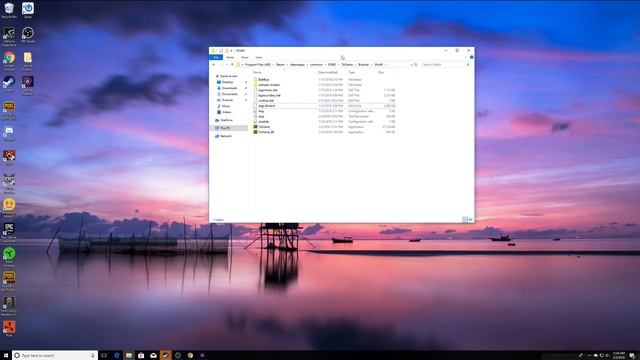This screenshot has height=360, width=640.
Task: Navigate to the PUBG breadcrumb segment
Action: click(x=332, y=64)
